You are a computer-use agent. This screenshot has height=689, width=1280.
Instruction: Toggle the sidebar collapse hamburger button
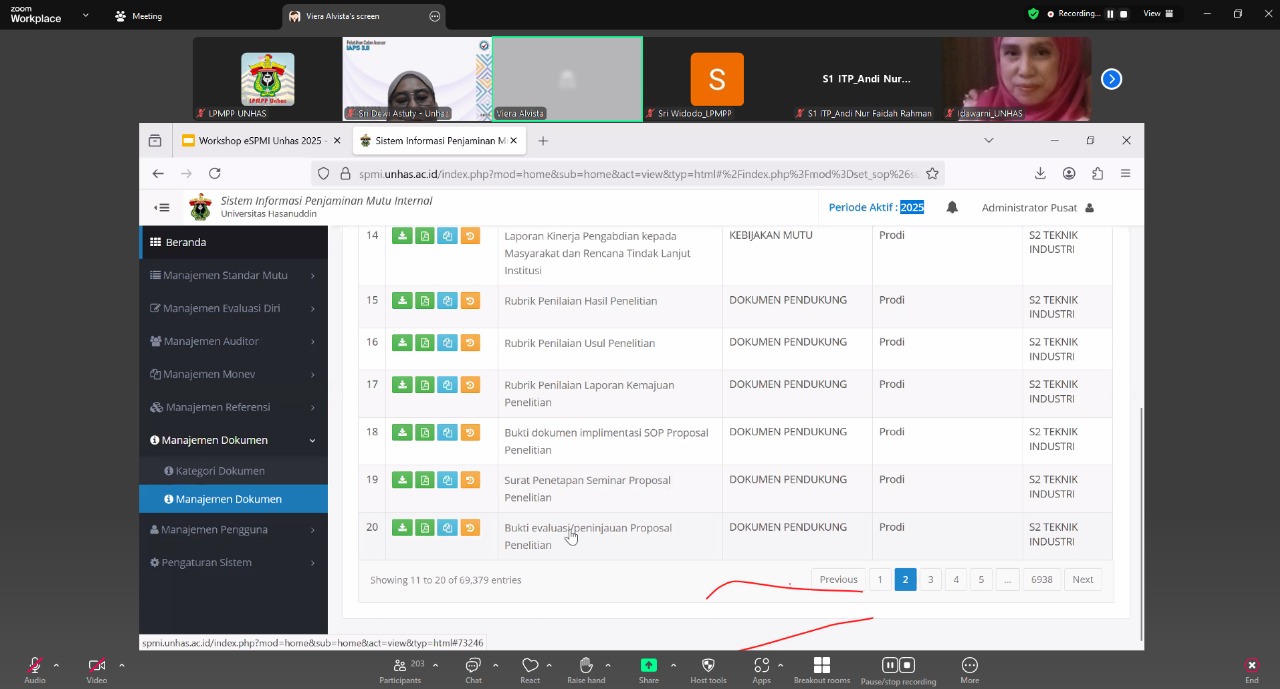pos(162,208)
